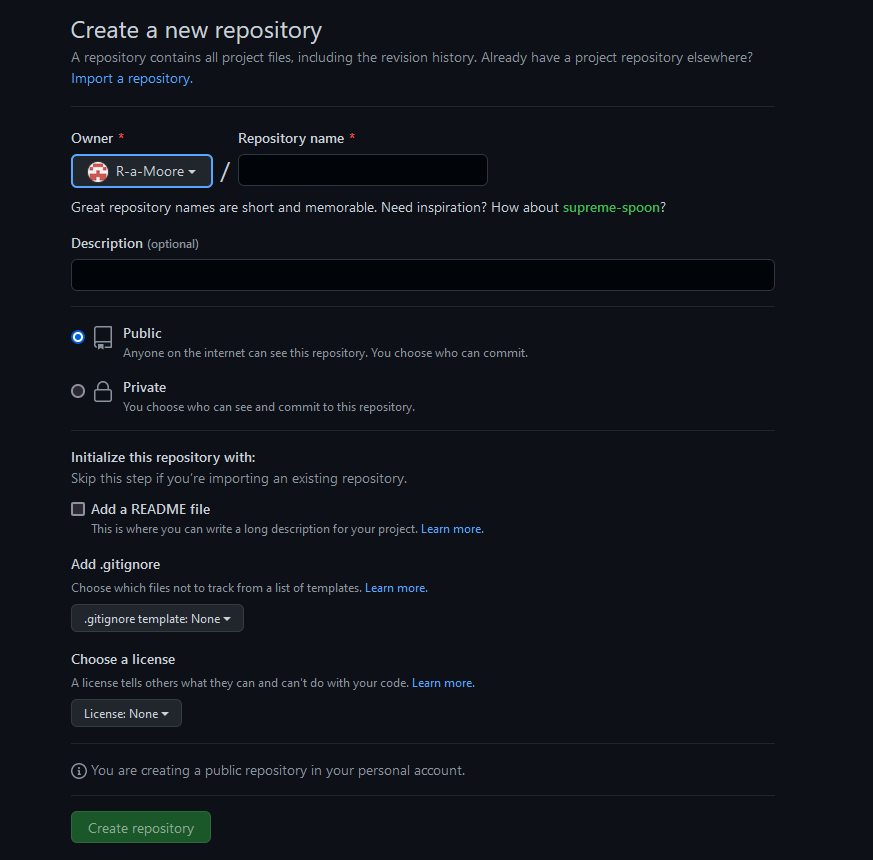Open the Import a repository link
The height and width of the screenshot is (860, 873).
[129, 78]
